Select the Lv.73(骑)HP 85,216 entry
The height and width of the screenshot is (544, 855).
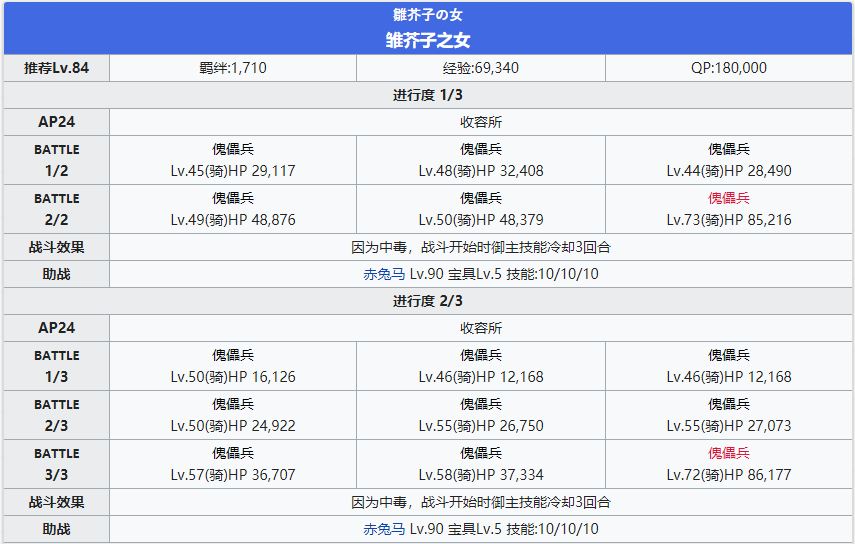pyautogui.click(x=728, y=220)
